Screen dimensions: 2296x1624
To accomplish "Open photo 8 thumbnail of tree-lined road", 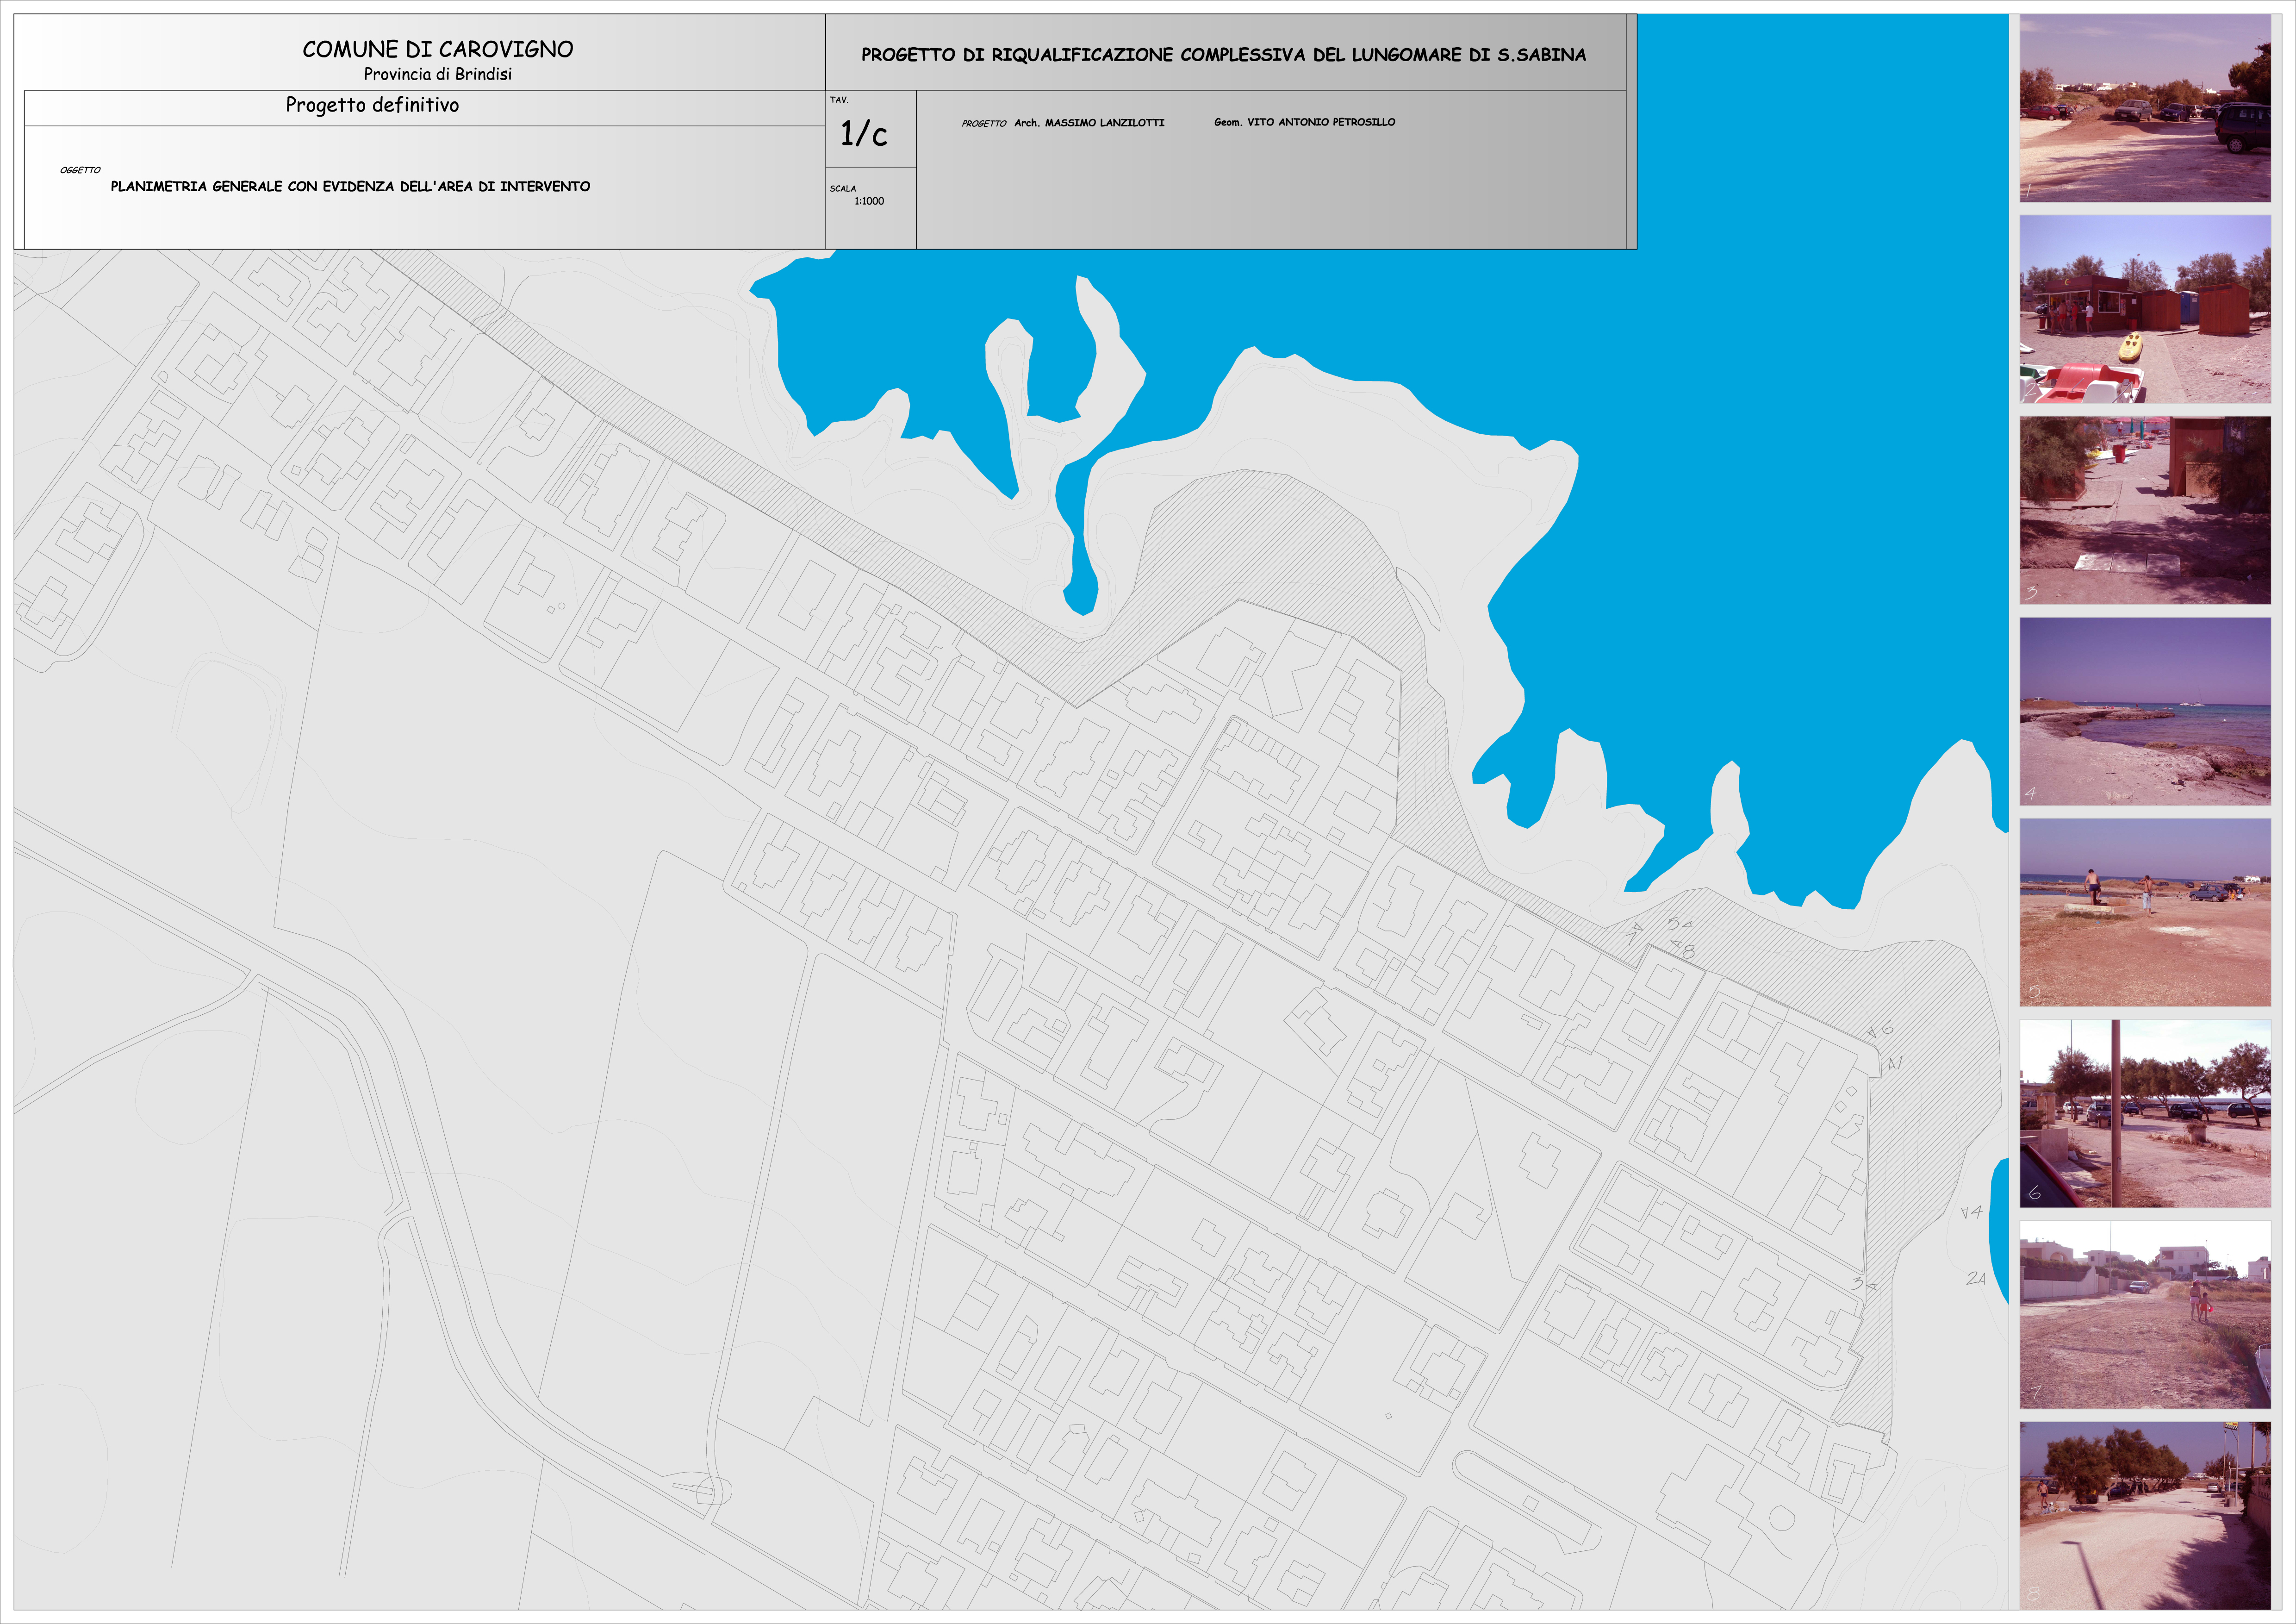I will [2144, 1515].
